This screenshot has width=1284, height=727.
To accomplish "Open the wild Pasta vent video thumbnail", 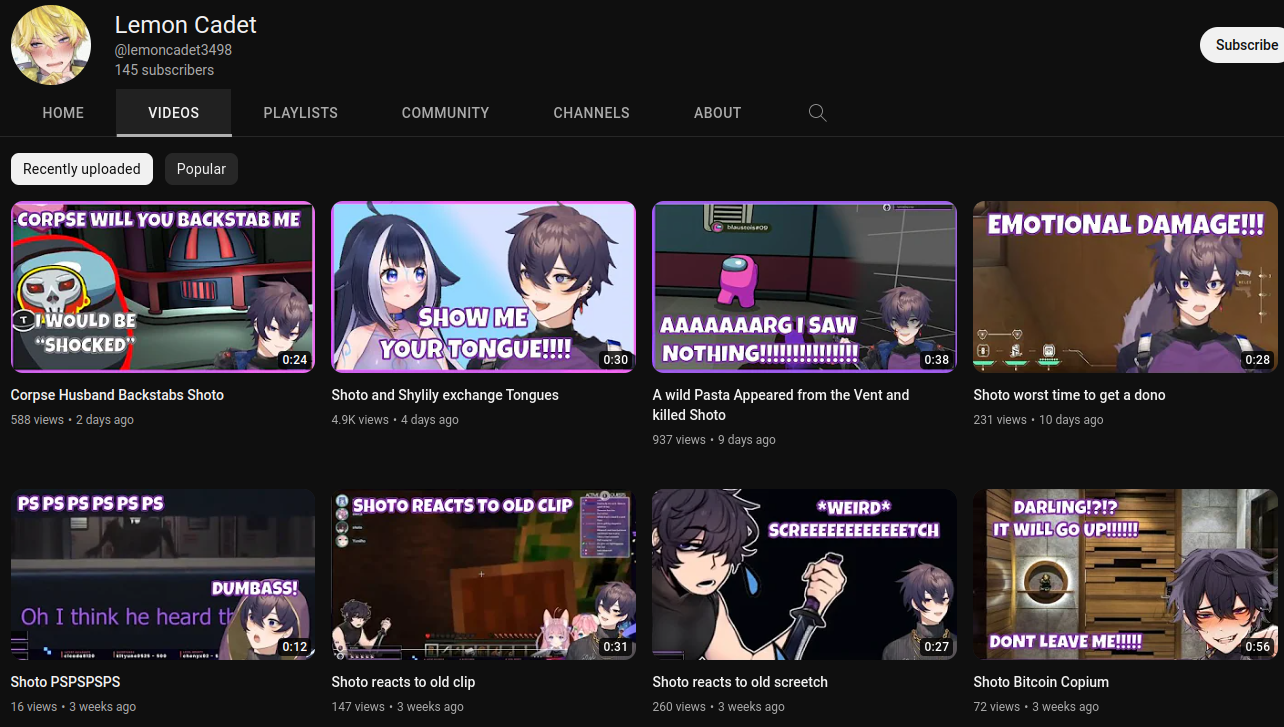I will (x=805, y=287).
